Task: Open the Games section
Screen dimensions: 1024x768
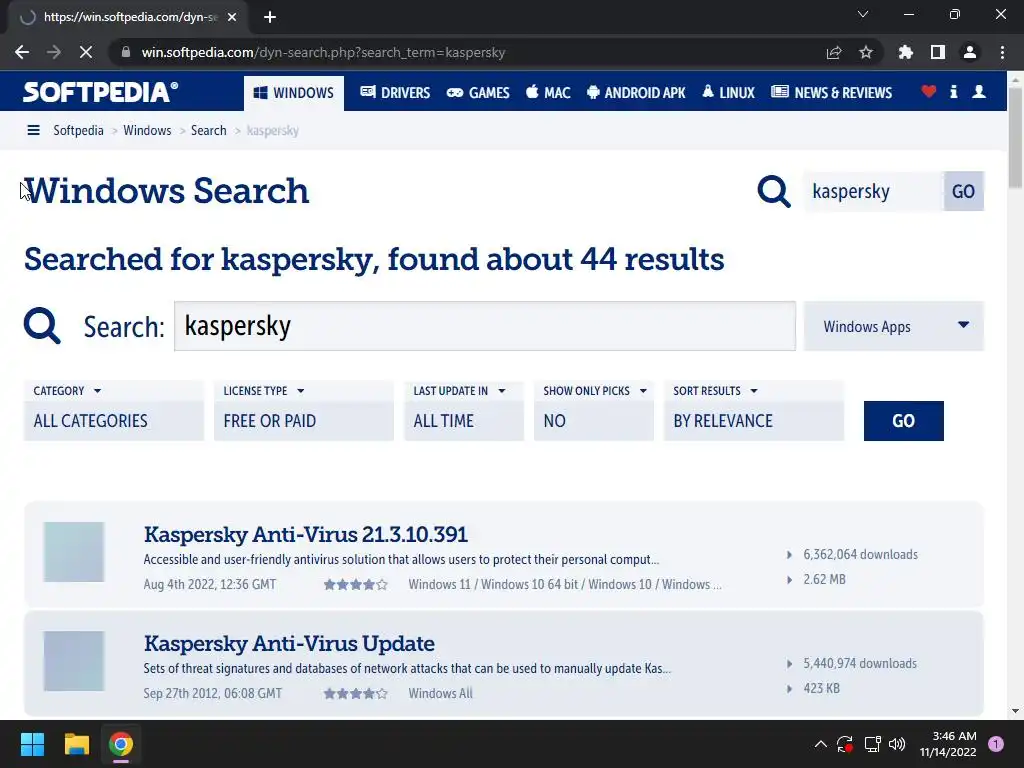Action: pos(478,93)
